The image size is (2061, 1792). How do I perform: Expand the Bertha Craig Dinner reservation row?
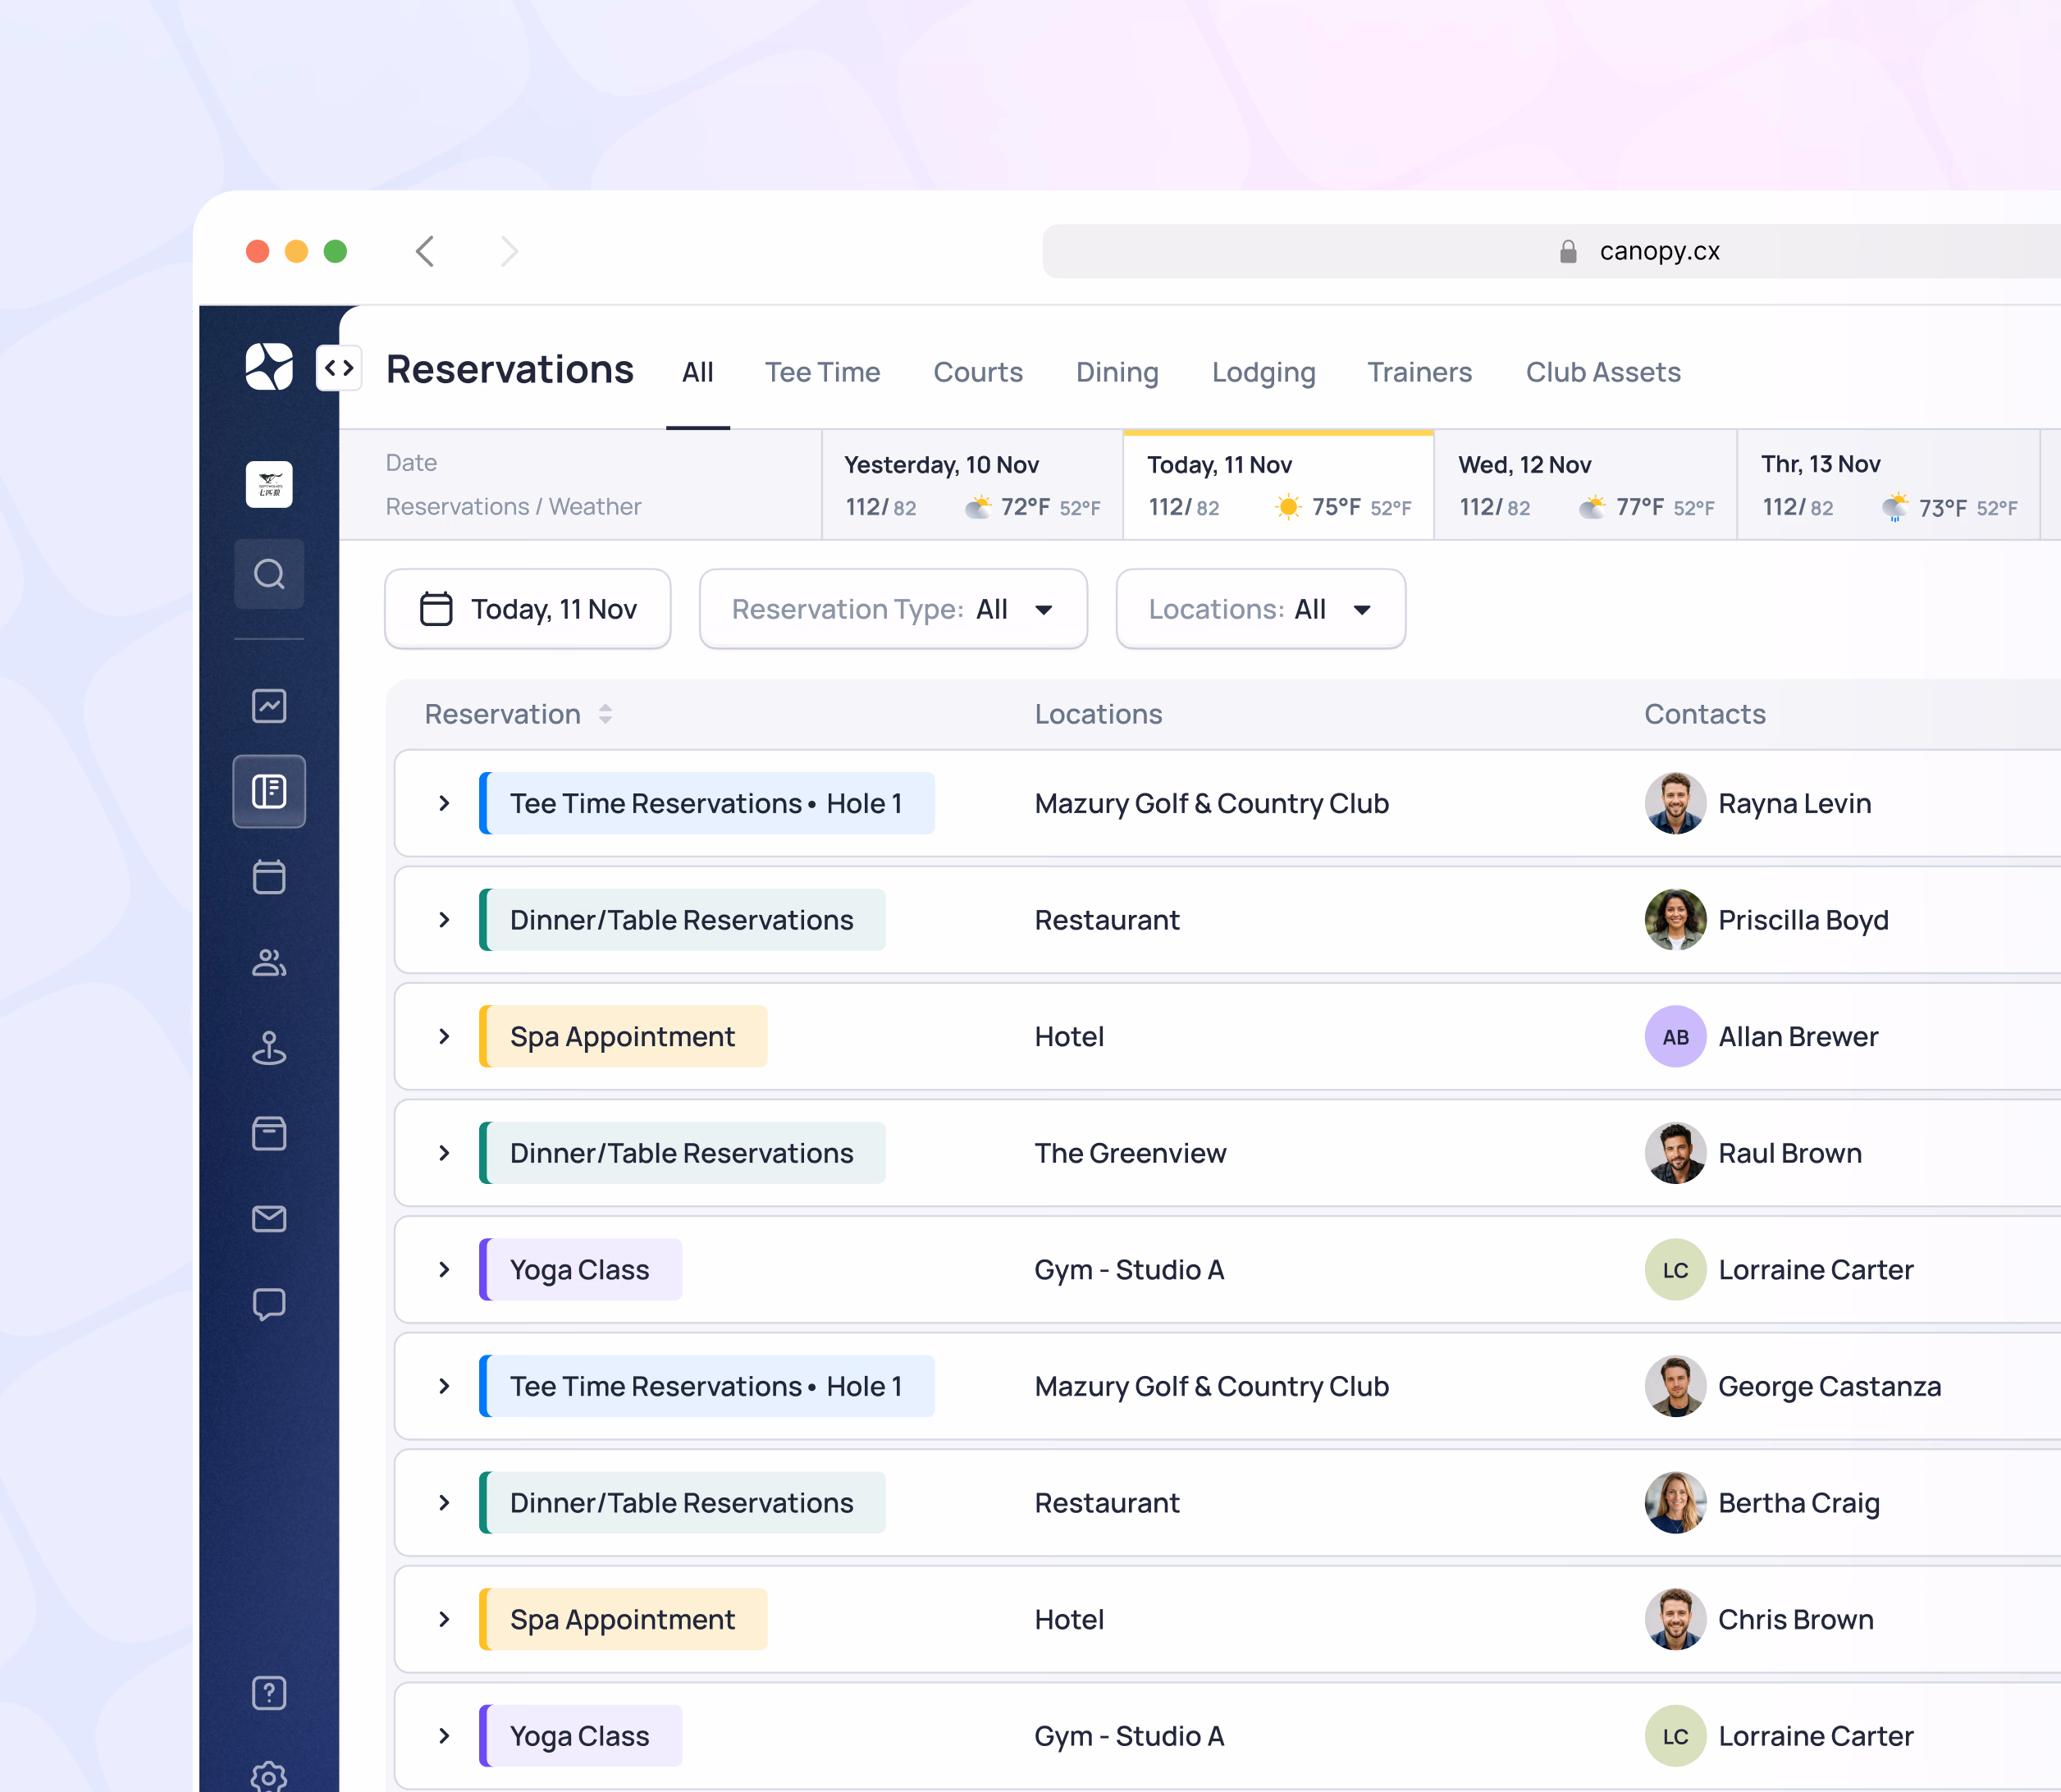[x=444, y=1503]
